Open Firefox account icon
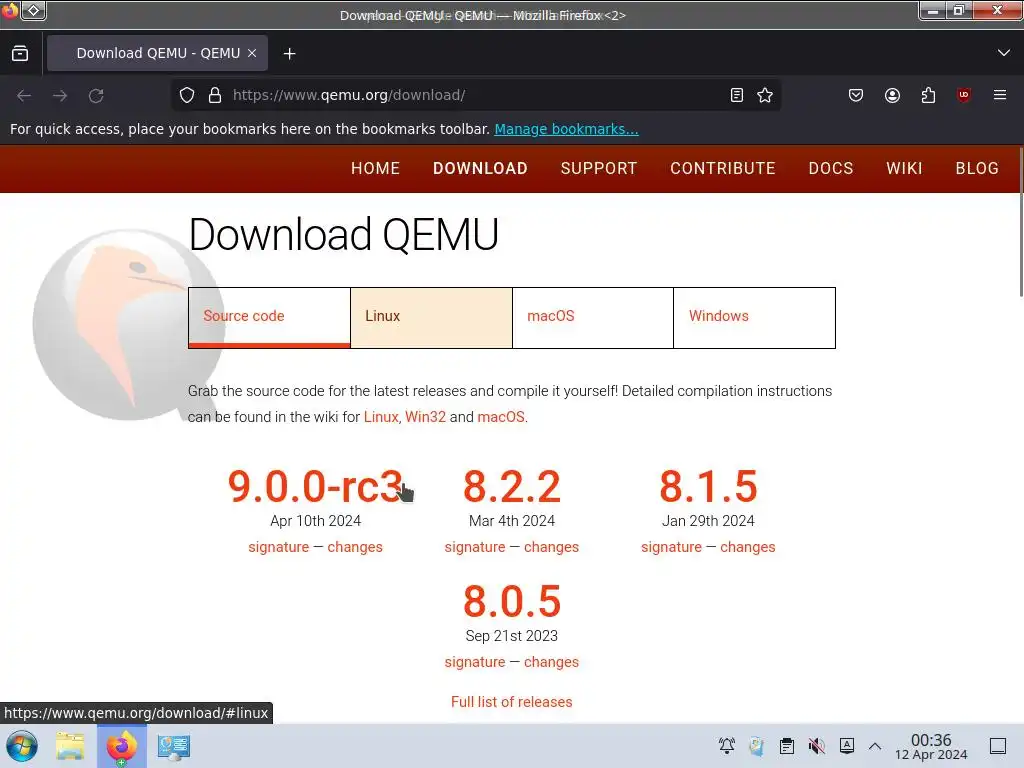Screen dimensions: 1024x768 [x=892, y=95]
